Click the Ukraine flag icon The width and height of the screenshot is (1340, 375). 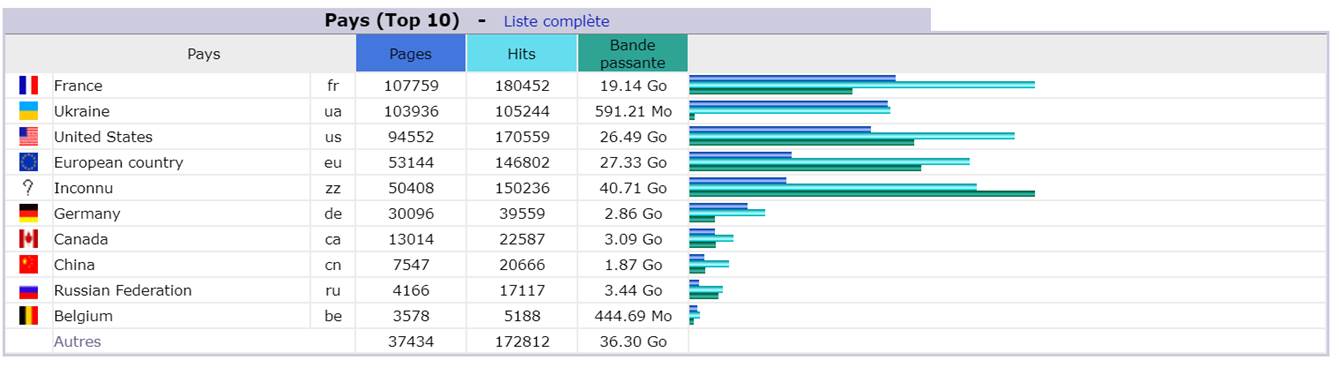tap(28, 111)
